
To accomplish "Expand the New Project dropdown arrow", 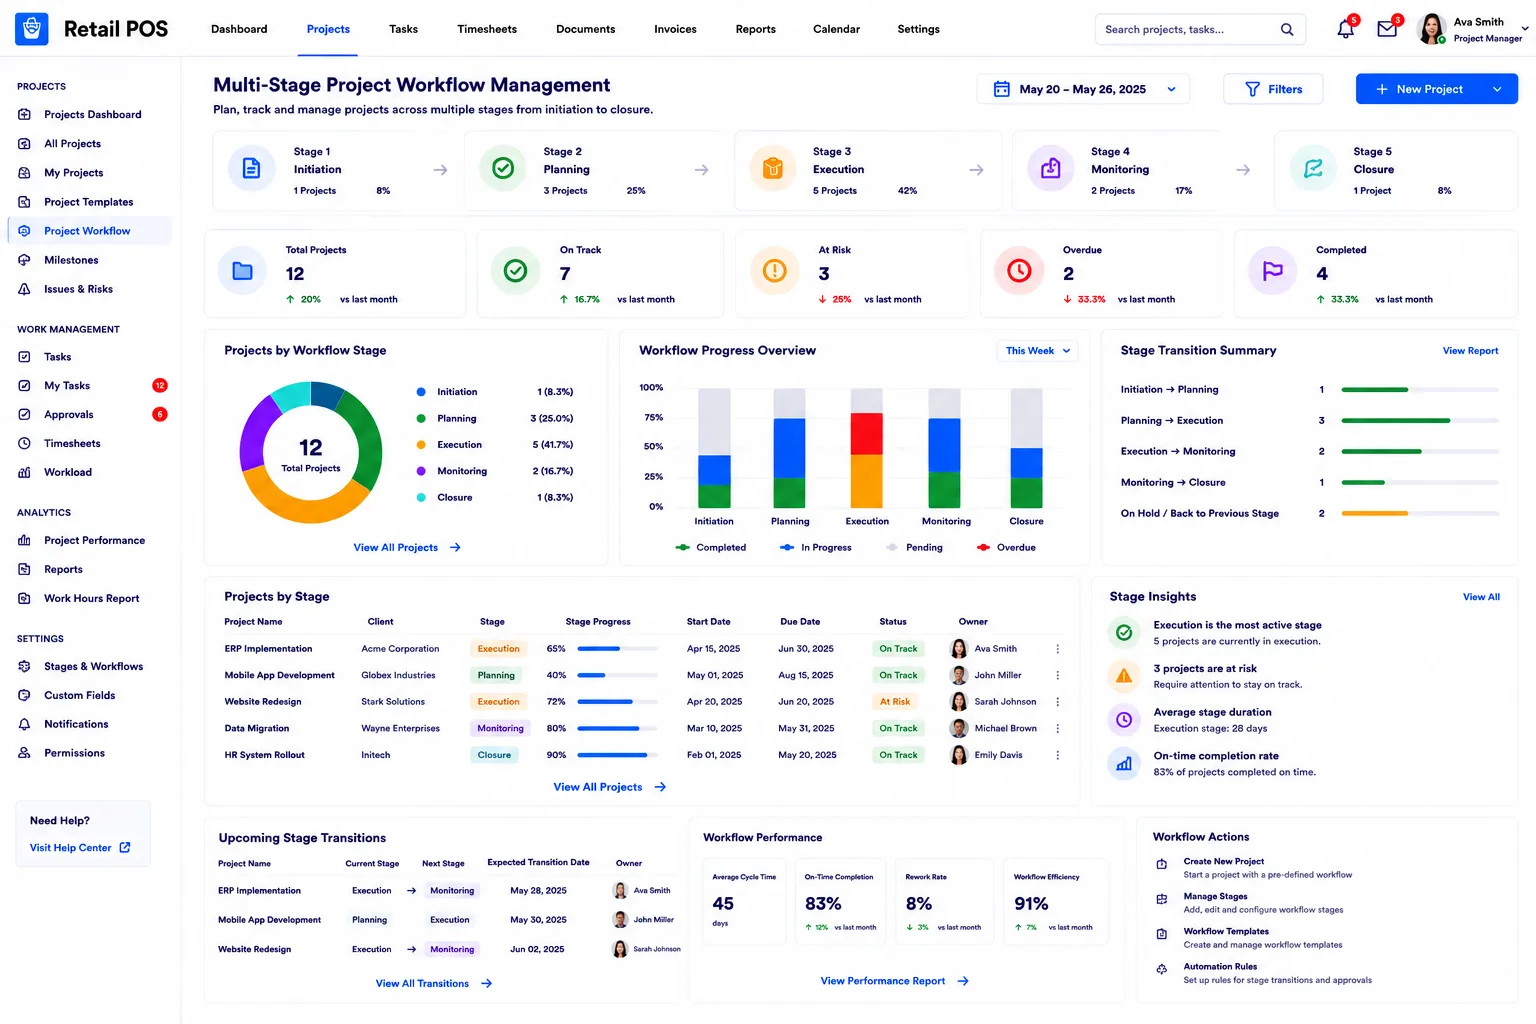I will [1497, 89].
